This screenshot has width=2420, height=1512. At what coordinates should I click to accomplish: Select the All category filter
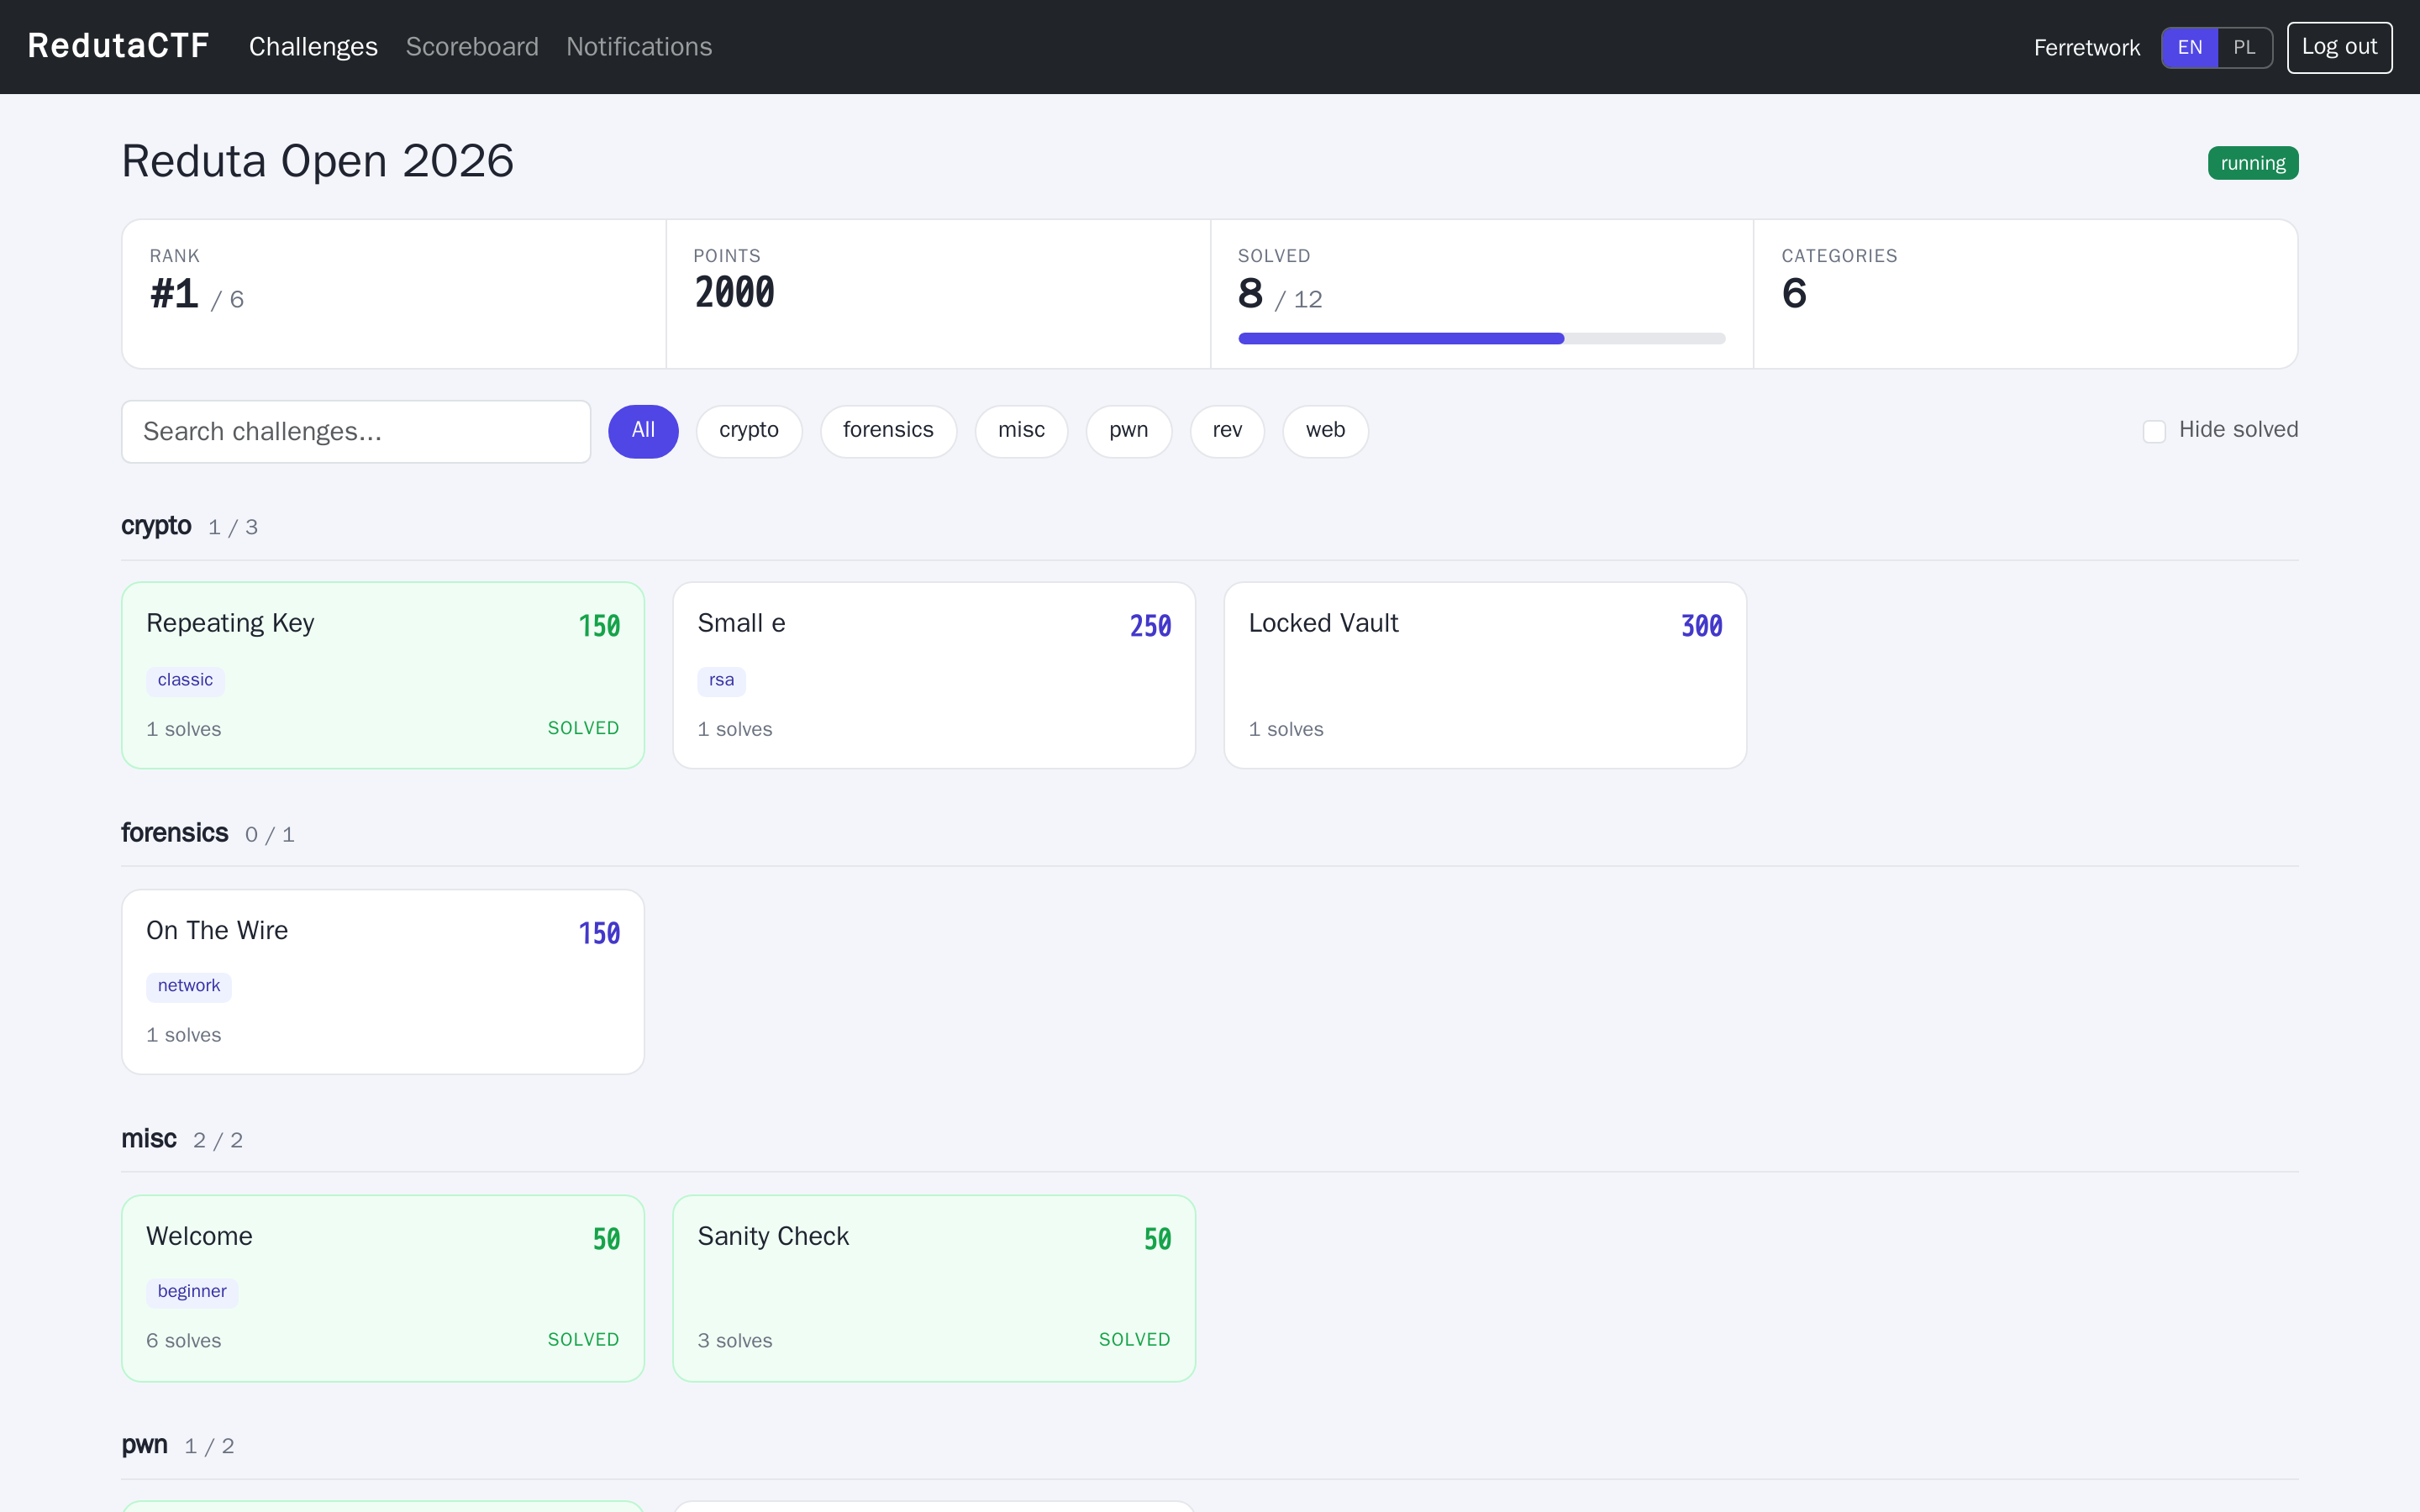[643, 431]
